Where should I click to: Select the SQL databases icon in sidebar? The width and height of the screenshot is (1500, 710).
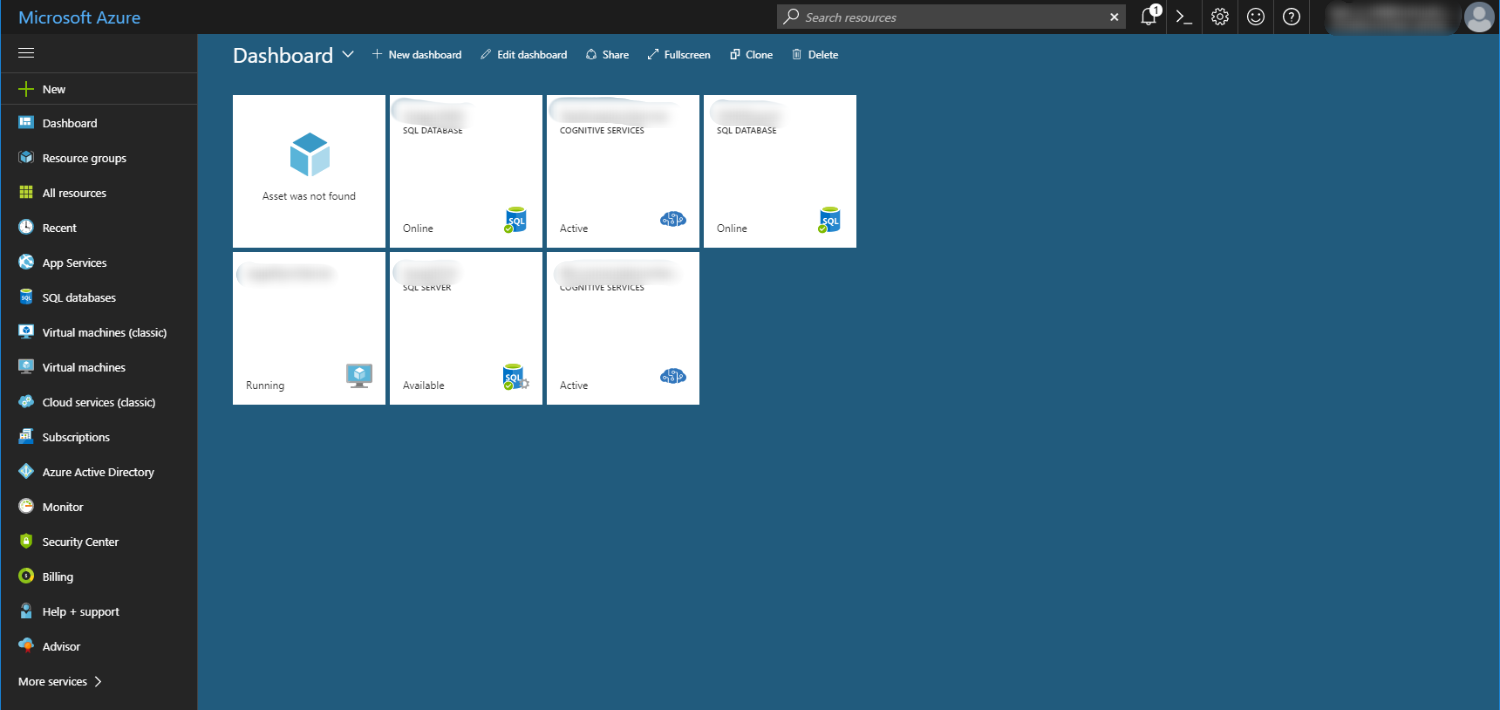[x=26, y=298]
